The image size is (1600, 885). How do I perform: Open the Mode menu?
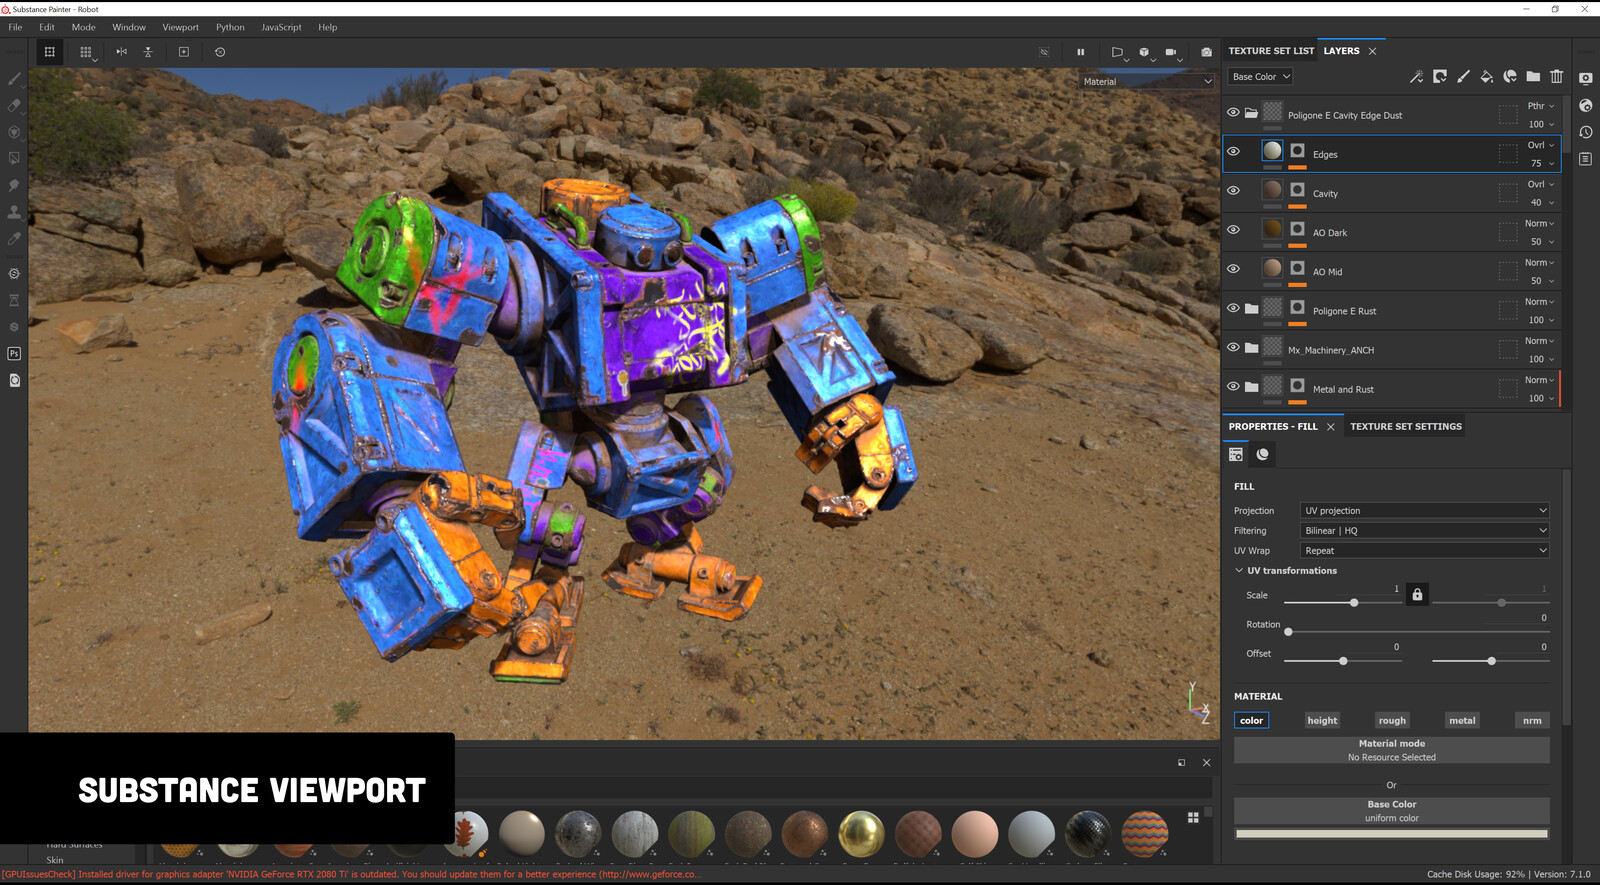click(x=83, y=27)
